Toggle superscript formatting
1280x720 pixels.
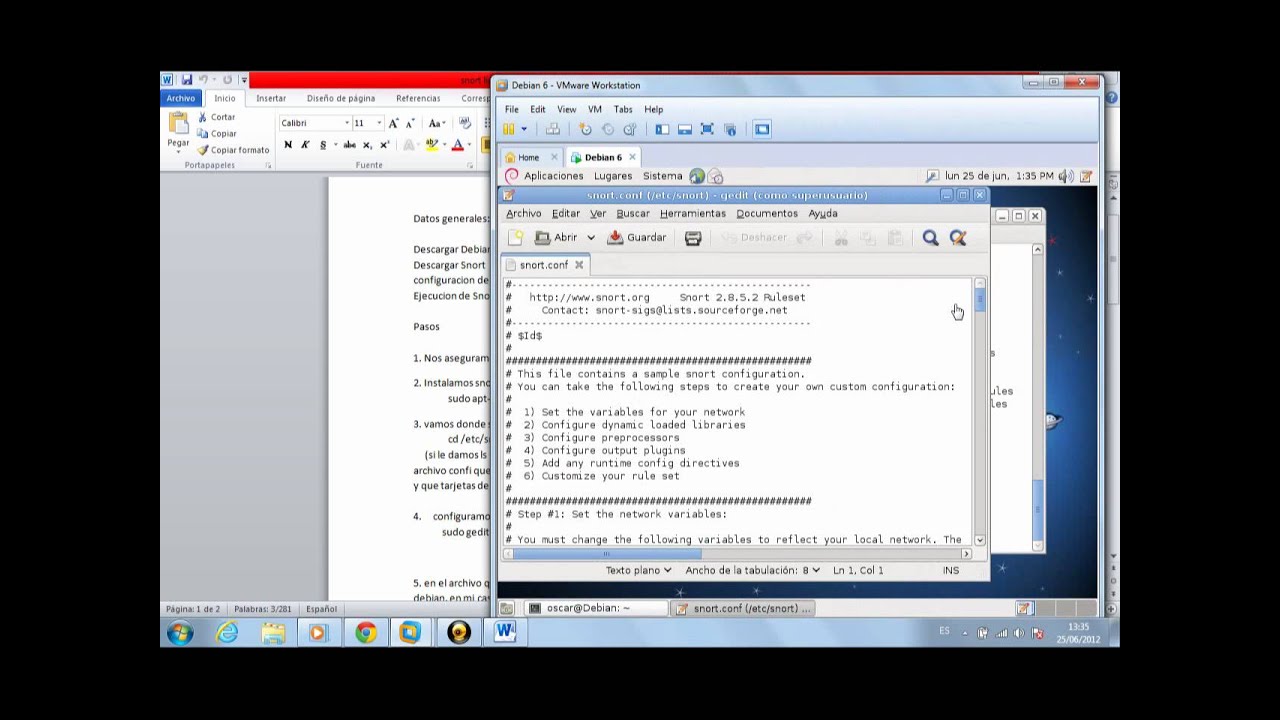[x=384, y=145]
